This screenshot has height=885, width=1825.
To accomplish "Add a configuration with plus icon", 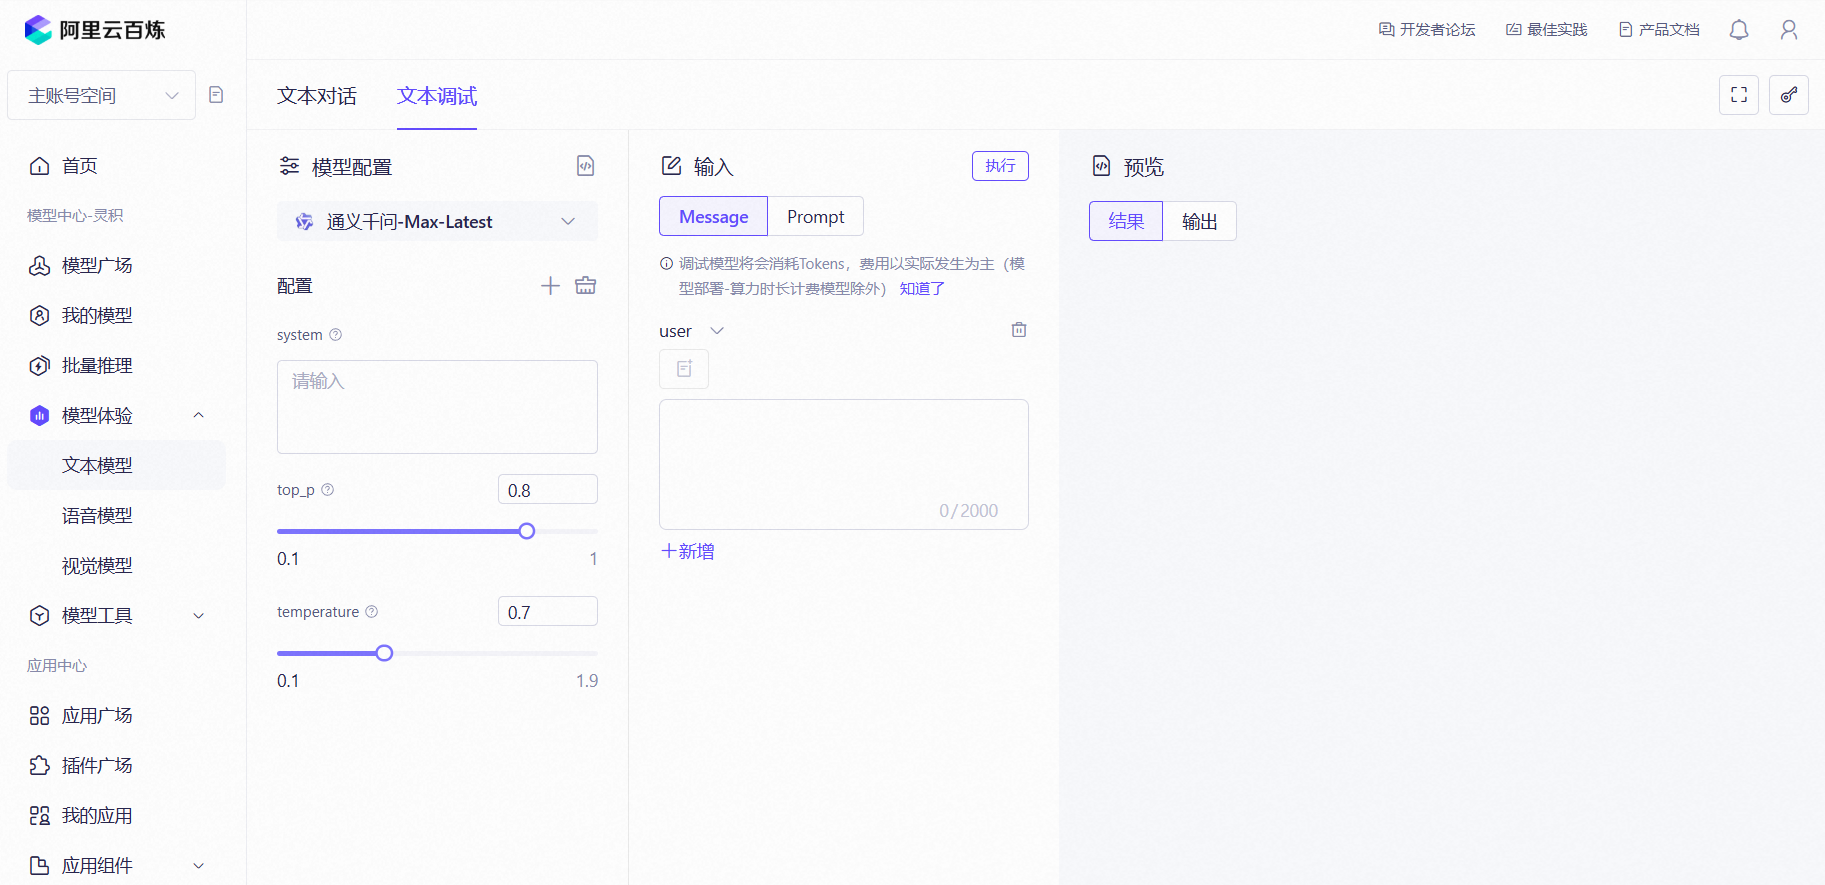I will pyautogui.click(x=550, y=286).
